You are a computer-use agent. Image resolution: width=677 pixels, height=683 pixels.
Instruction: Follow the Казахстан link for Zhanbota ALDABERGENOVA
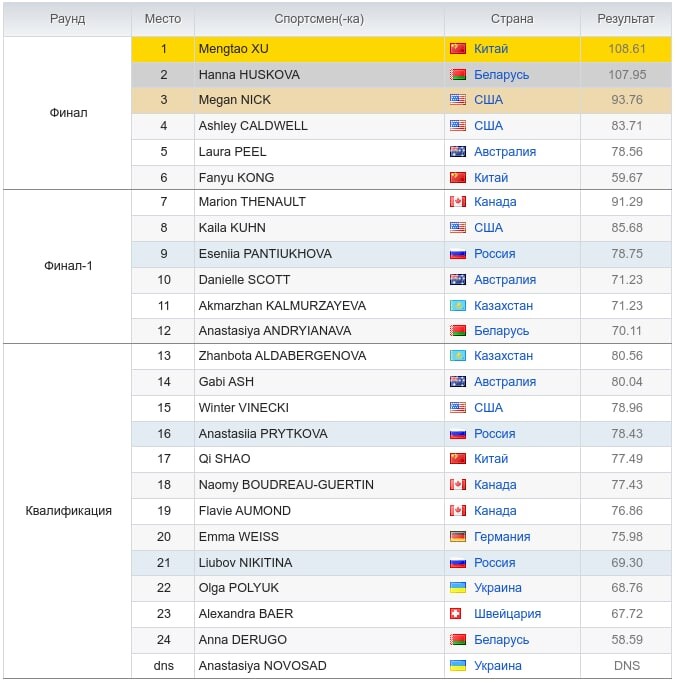[503, 356]
